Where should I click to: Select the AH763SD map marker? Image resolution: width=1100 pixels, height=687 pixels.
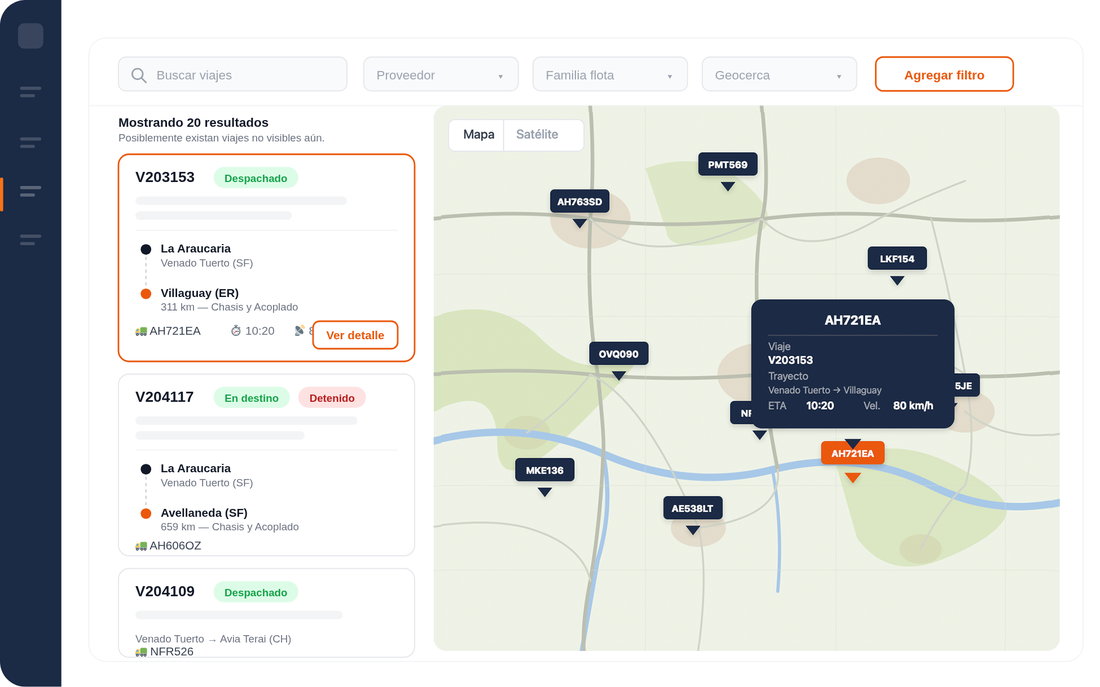(x=579, y=202)
